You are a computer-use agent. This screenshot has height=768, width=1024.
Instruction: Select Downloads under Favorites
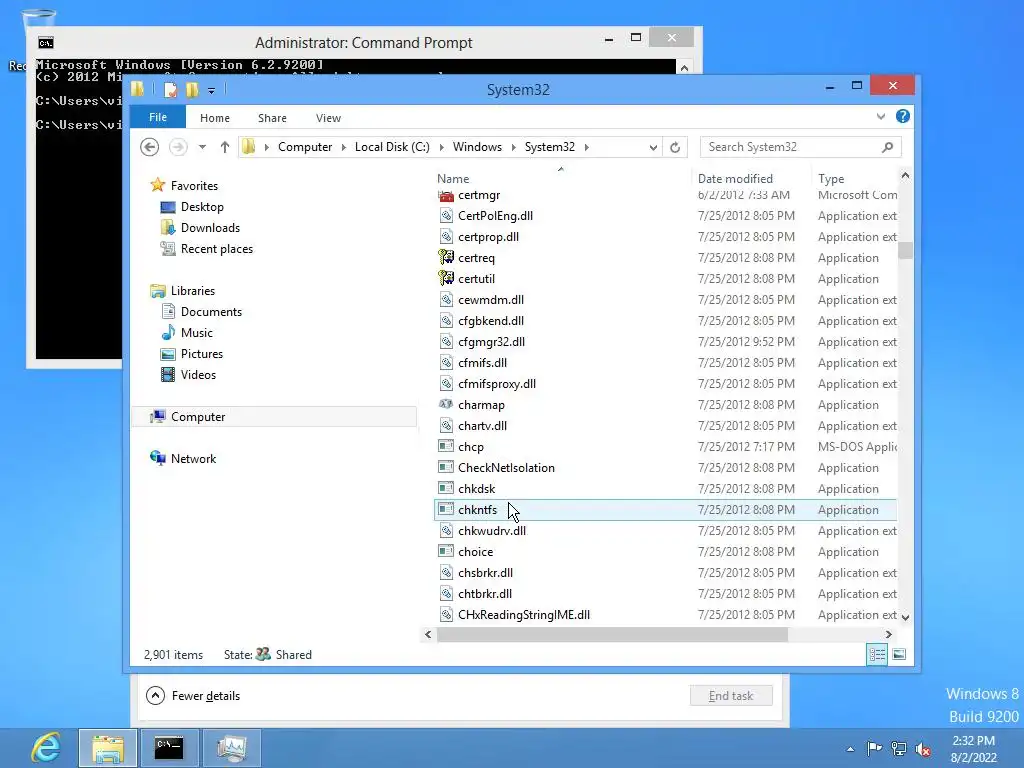[x=200, y=227]
